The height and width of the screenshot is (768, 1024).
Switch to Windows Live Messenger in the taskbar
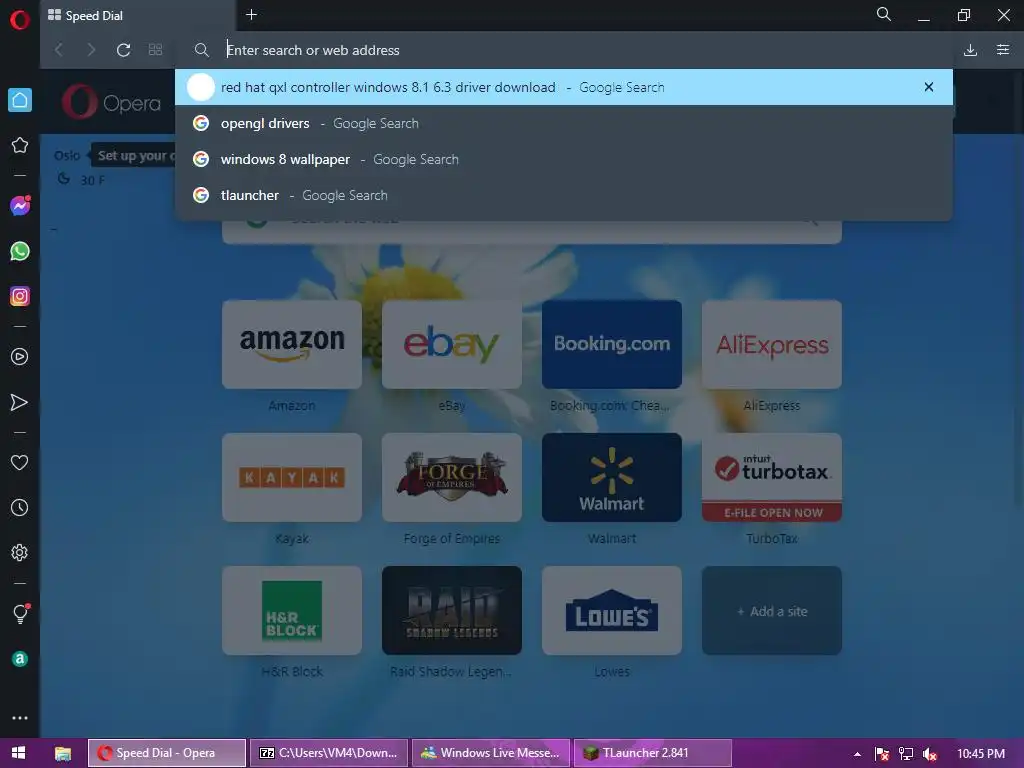[491, 753]
